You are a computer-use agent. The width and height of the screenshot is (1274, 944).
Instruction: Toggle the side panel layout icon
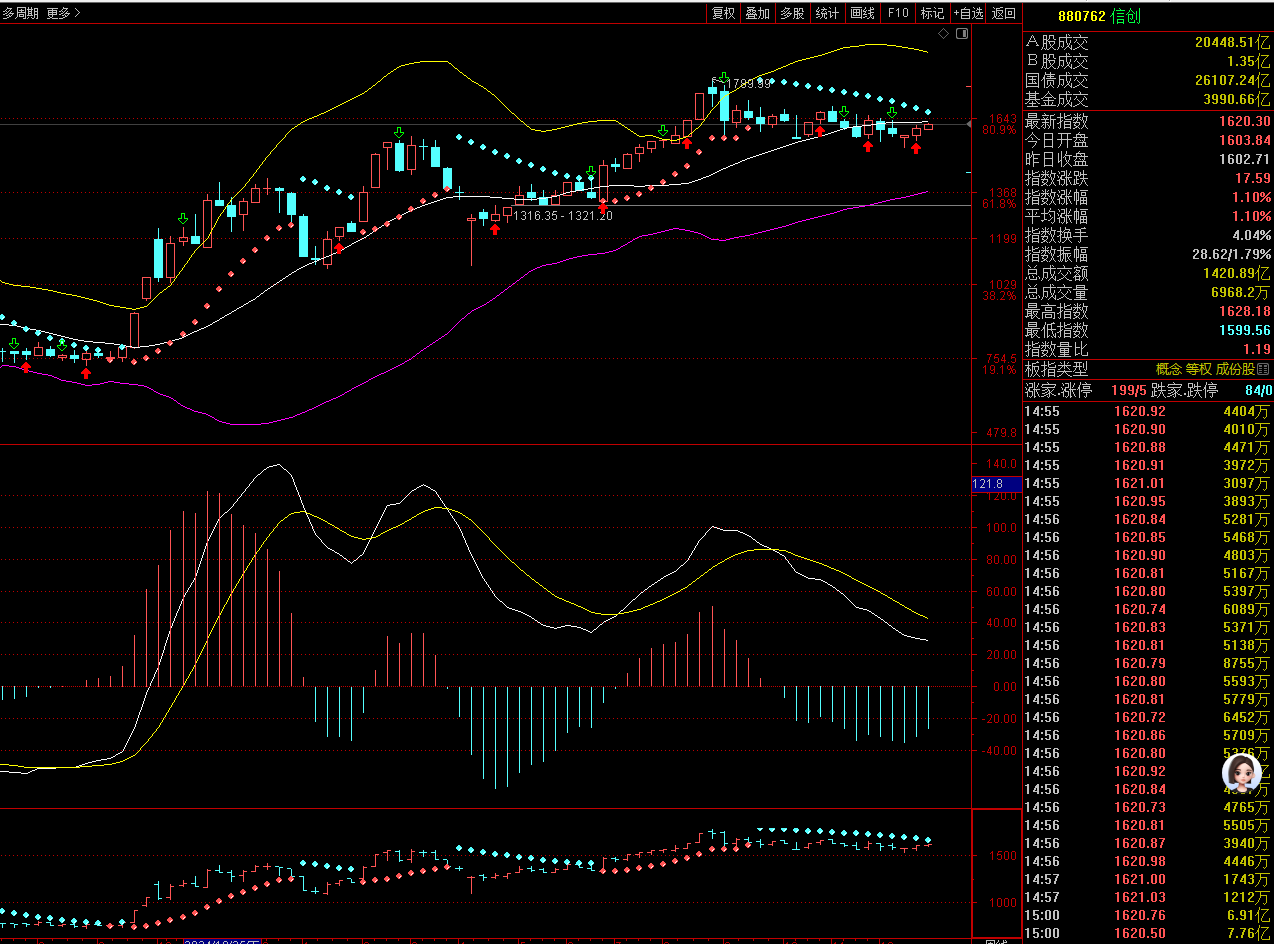pyautogui.click(x=962, y=33)
